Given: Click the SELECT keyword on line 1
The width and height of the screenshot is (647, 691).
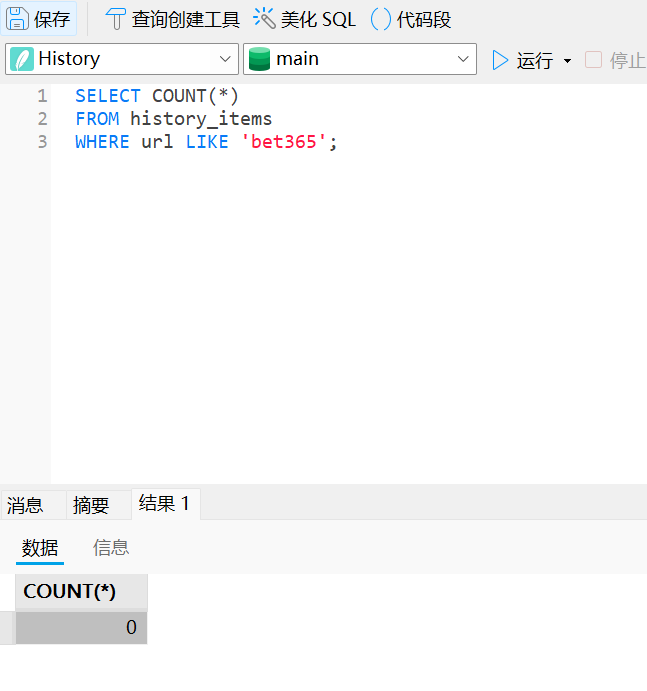Looking at the screenshot, I should (108, 96).
